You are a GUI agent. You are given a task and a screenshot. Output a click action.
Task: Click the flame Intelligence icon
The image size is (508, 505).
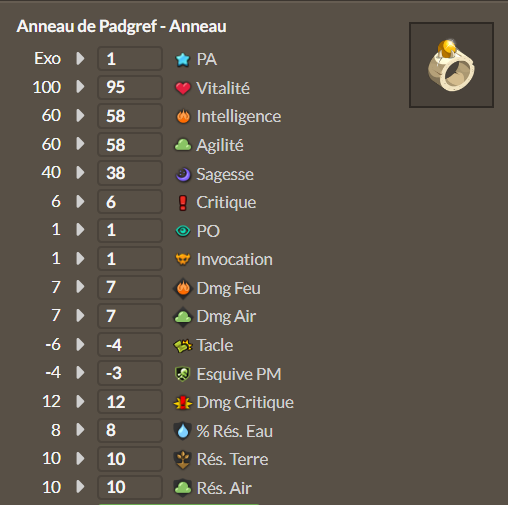[183, 117]
